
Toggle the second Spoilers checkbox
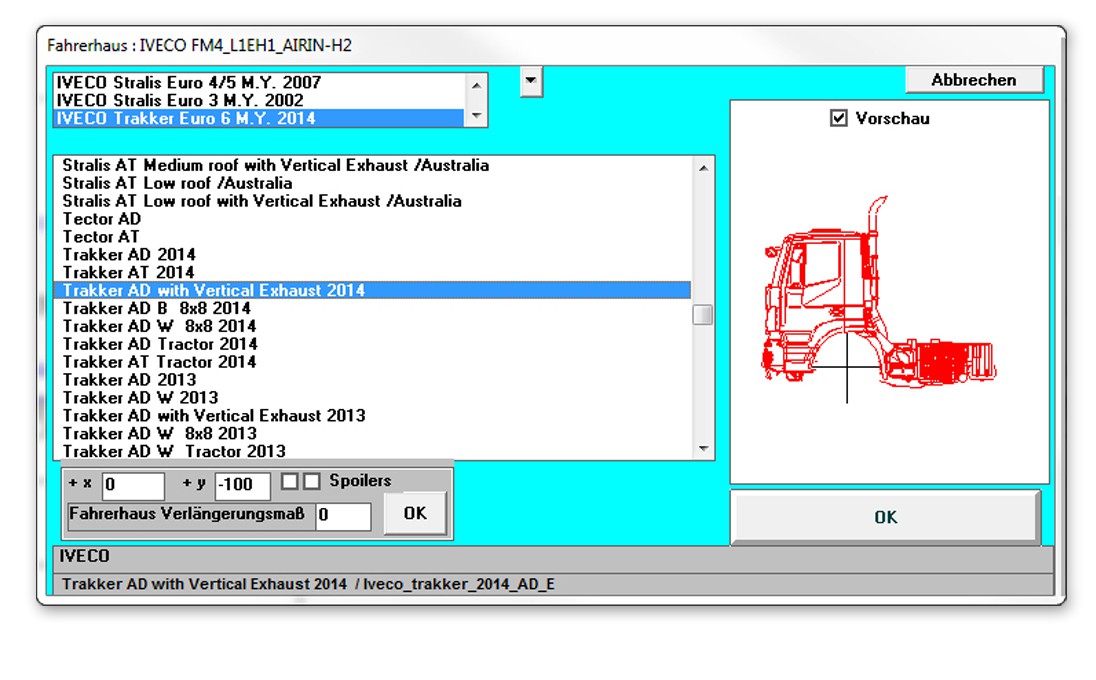pyautogui.click(x=312, y=482)
